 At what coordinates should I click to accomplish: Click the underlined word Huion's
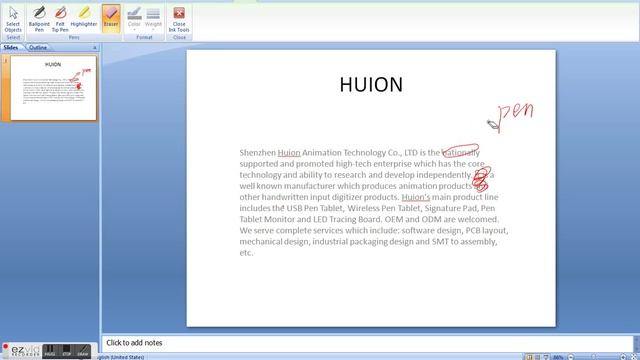pos(416,197)
